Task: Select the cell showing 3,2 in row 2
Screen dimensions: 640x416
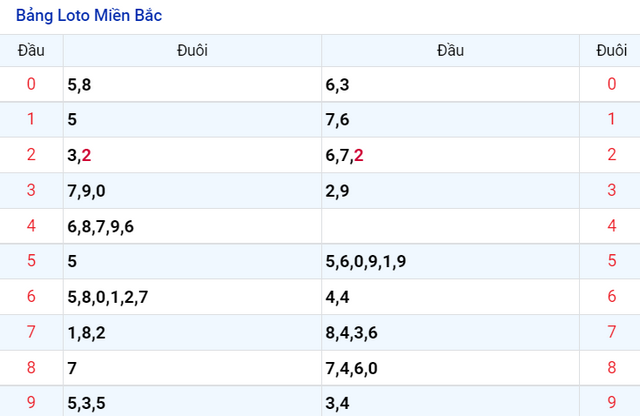Action: tap(192, 155)
